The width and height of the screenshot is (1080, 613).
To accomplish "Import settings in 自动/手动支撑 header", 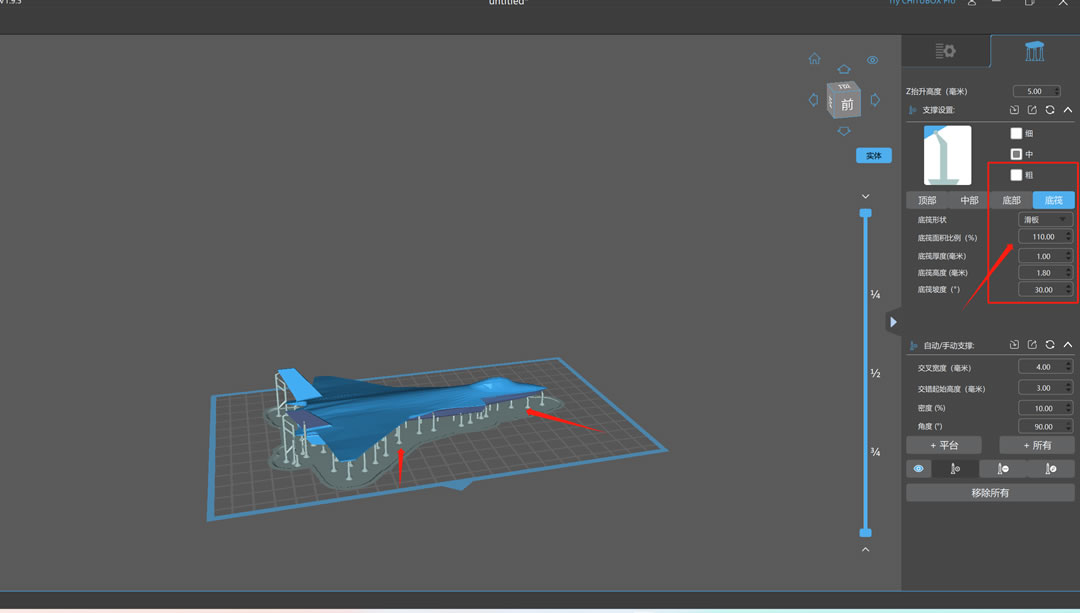I will (1014, 344).
